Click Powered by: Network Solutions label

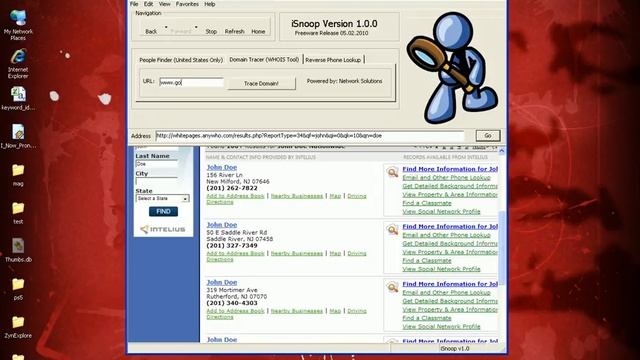tap(344, 81)
